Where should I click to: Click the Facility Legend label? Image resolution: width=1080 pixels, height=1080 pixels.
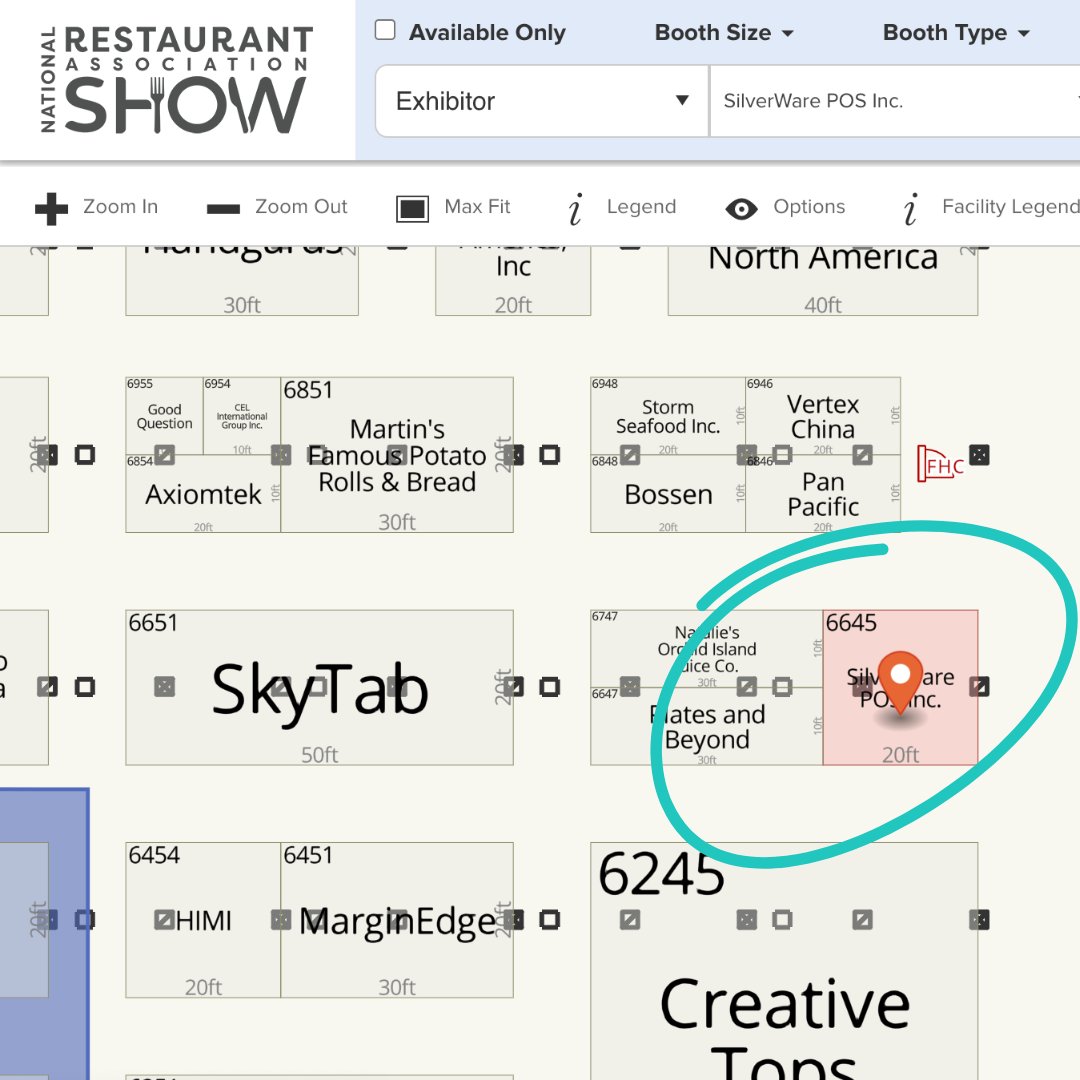tap(1010, 207)
